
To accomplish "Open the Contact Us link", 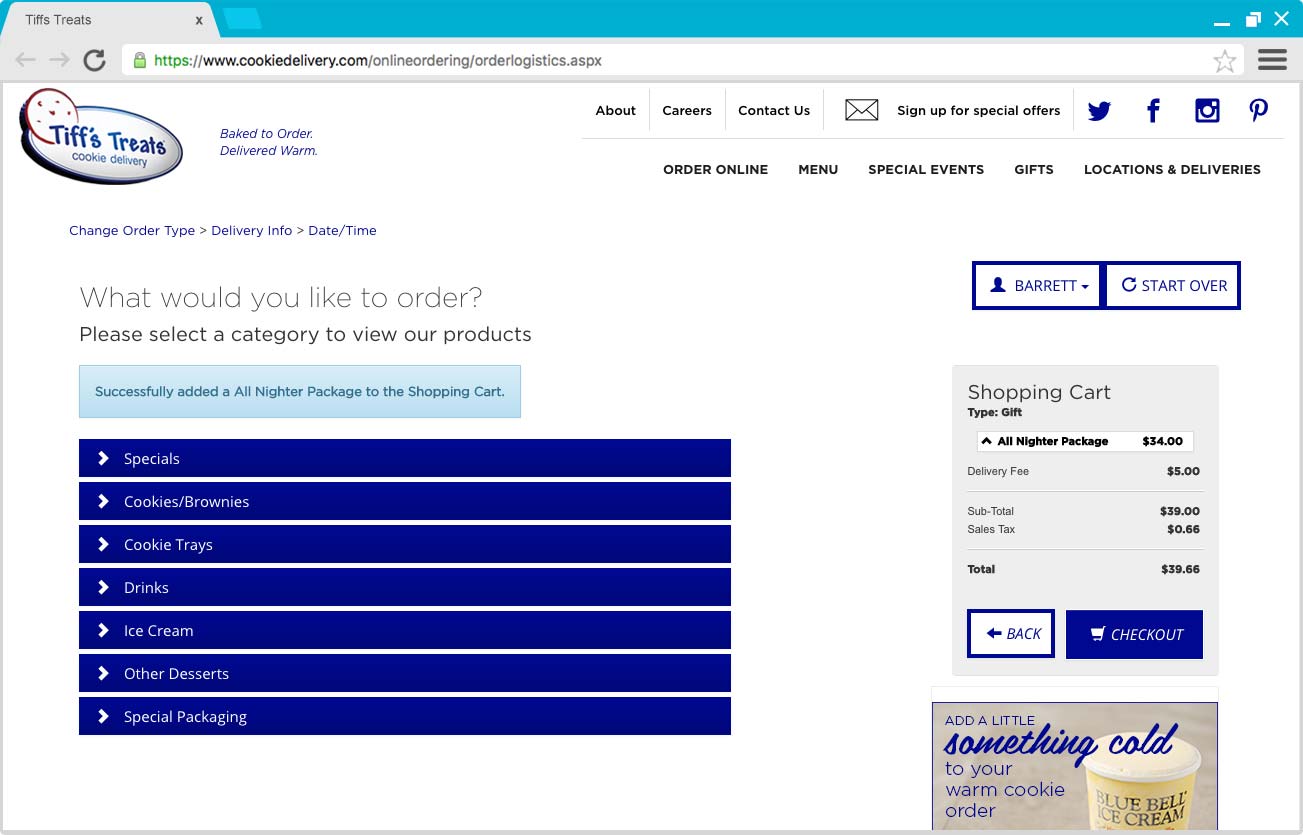I will 774,111.
